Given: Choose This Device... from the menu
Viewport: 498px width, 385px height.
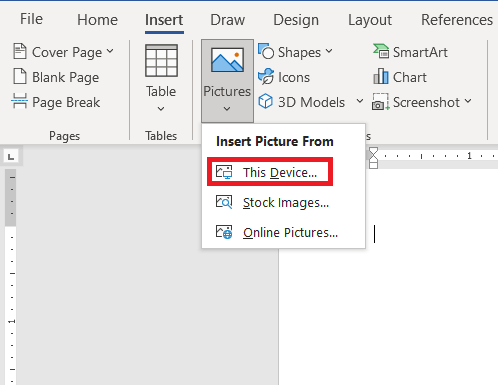Looking at the screenshot, I should coord(270,172).
